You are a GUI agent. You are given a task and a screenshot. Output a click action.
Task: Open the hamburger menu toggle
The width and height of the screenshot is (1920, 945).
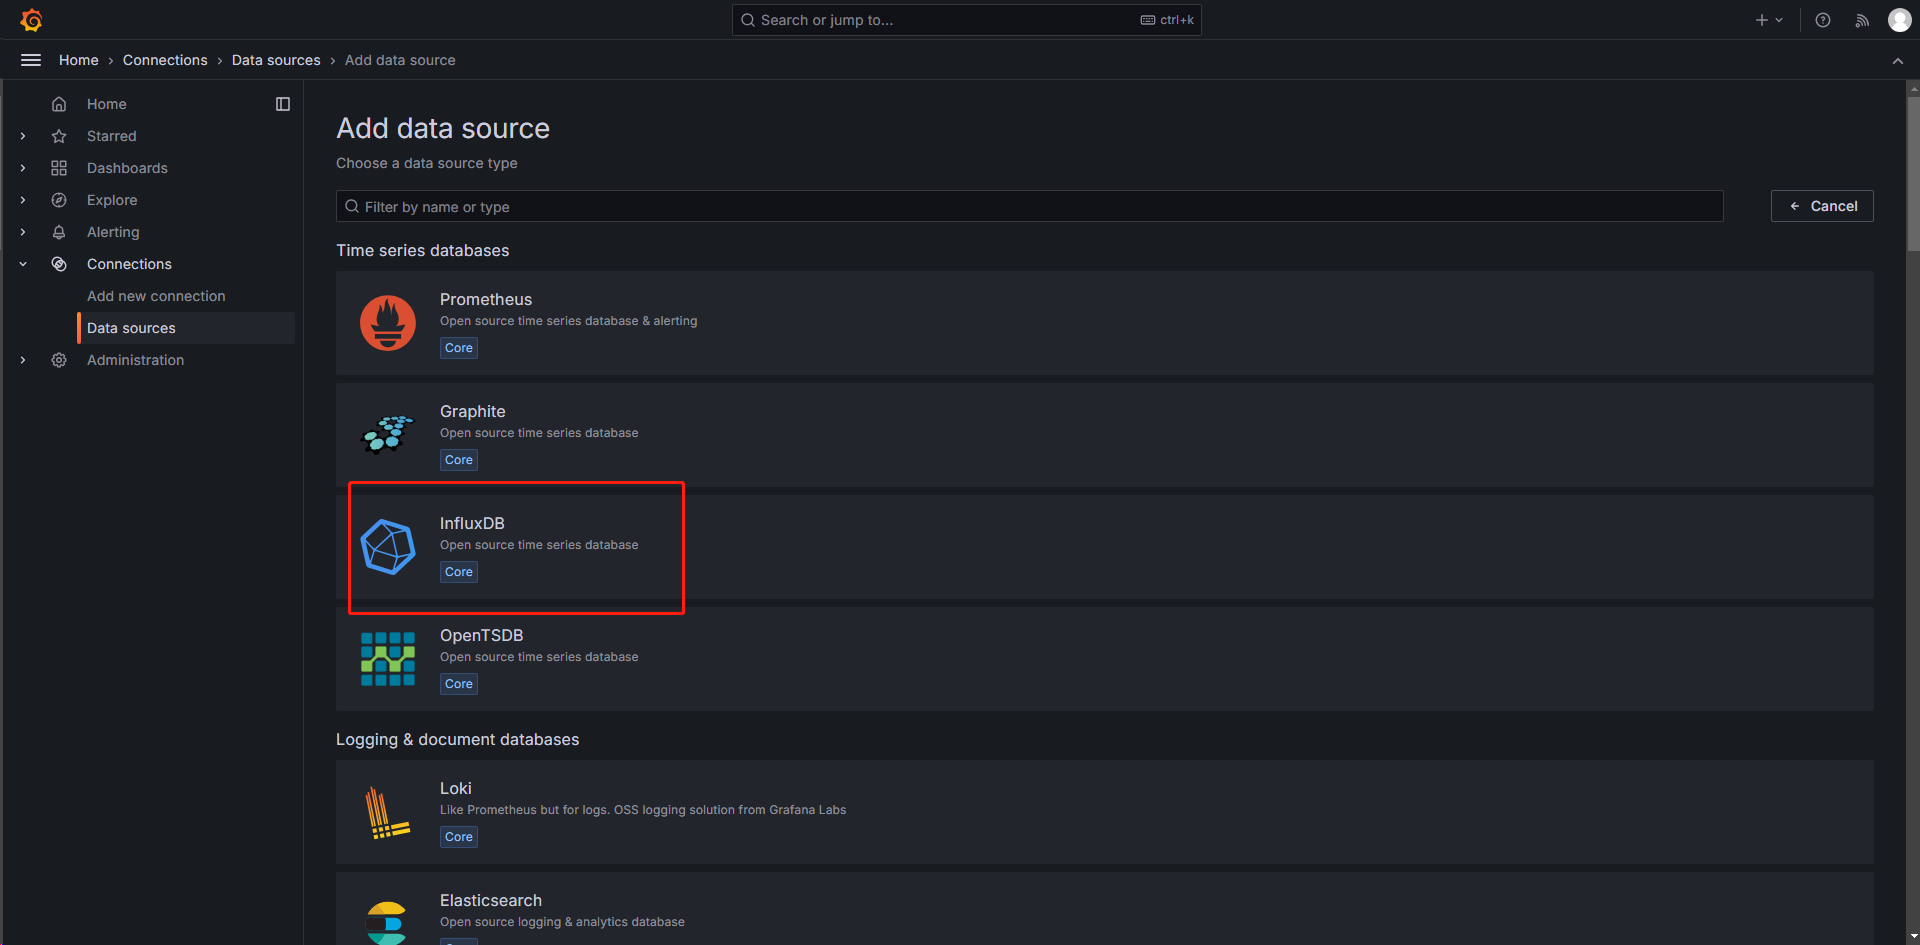31,60
